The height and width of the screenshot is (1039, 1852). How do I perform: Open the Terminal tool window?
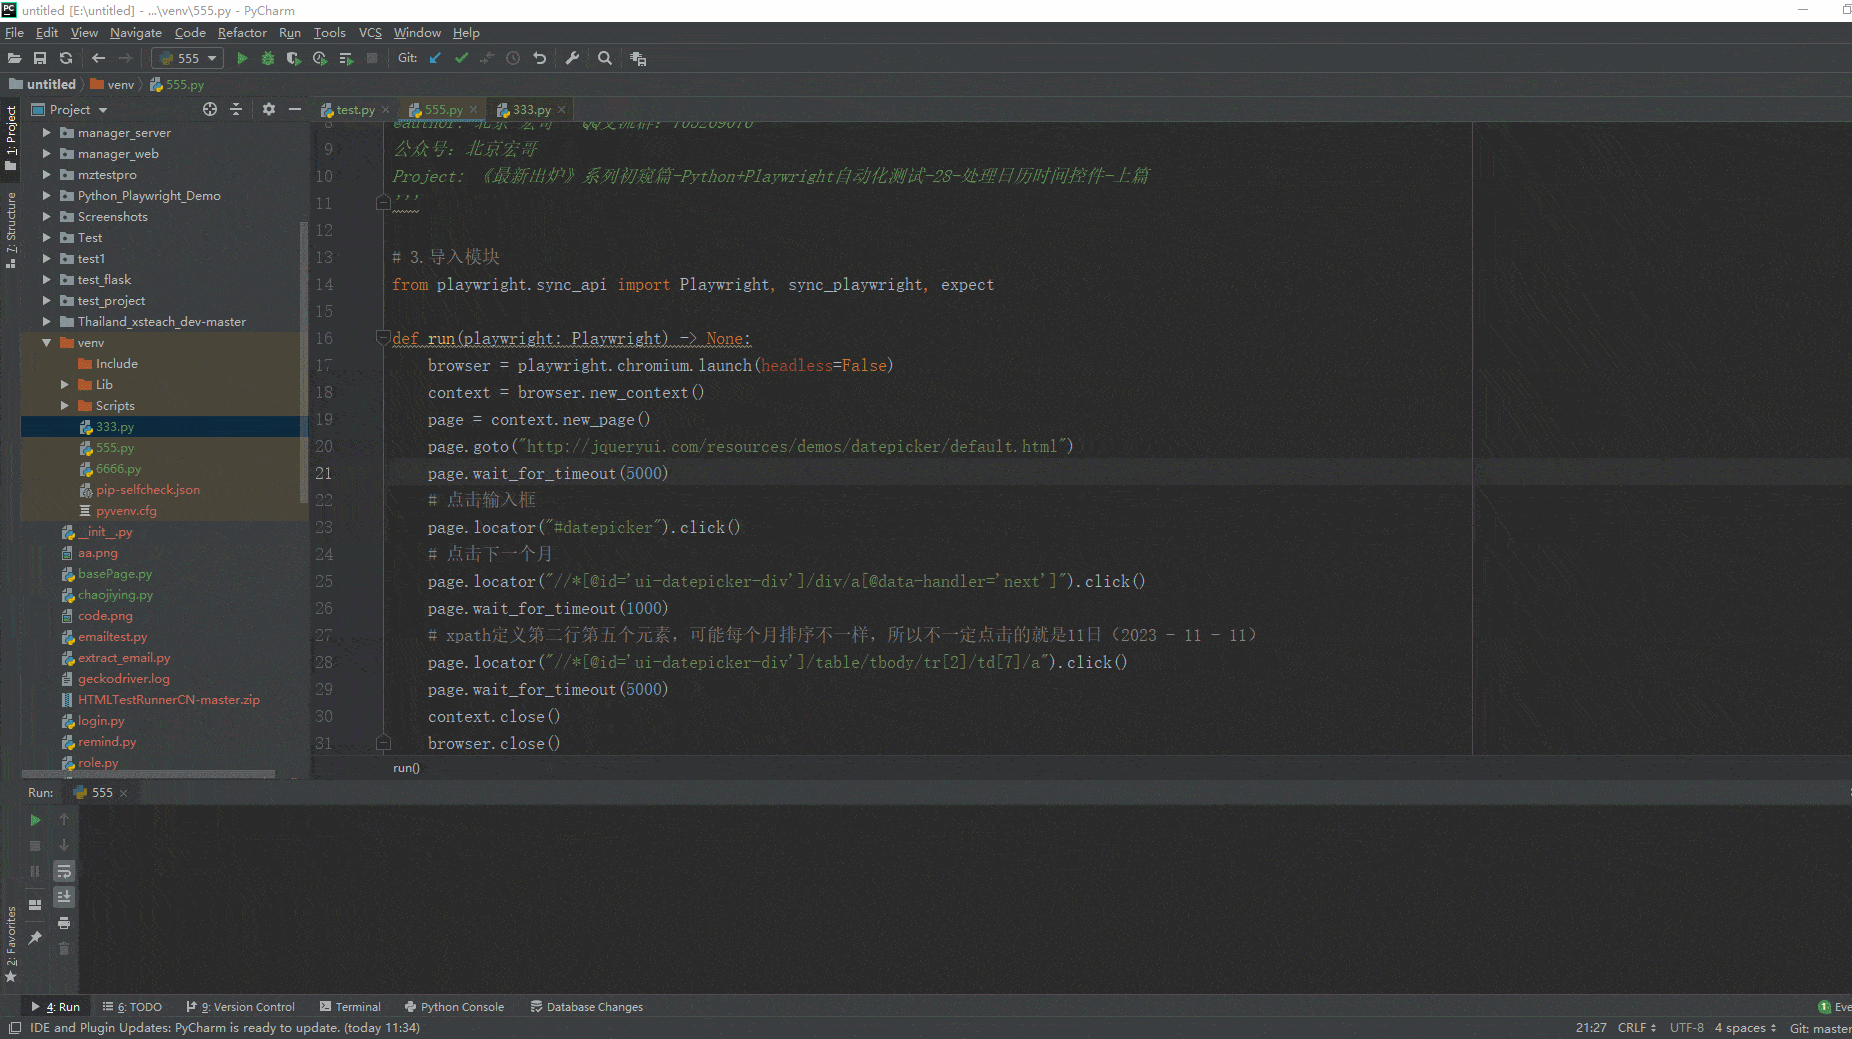350,1007
